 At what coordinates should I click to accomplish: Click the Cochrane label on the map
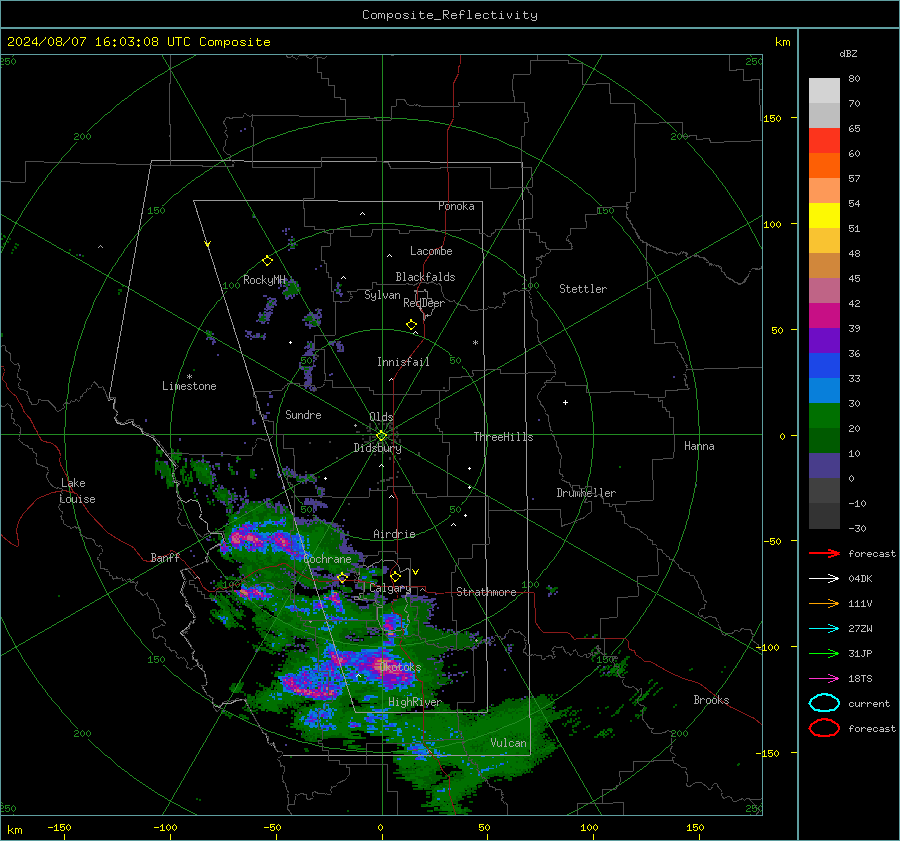pos(327,559)
